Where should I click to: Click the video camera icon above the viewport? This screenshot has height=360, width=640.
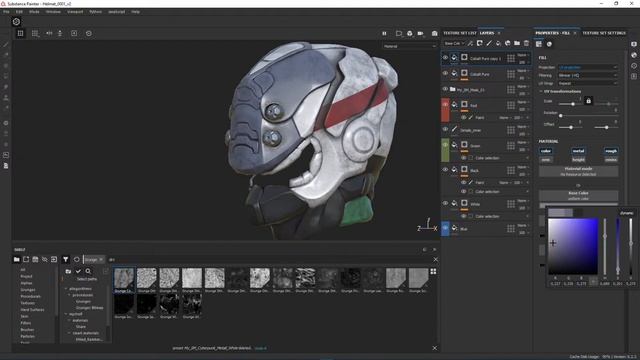(x=420, y=33)
